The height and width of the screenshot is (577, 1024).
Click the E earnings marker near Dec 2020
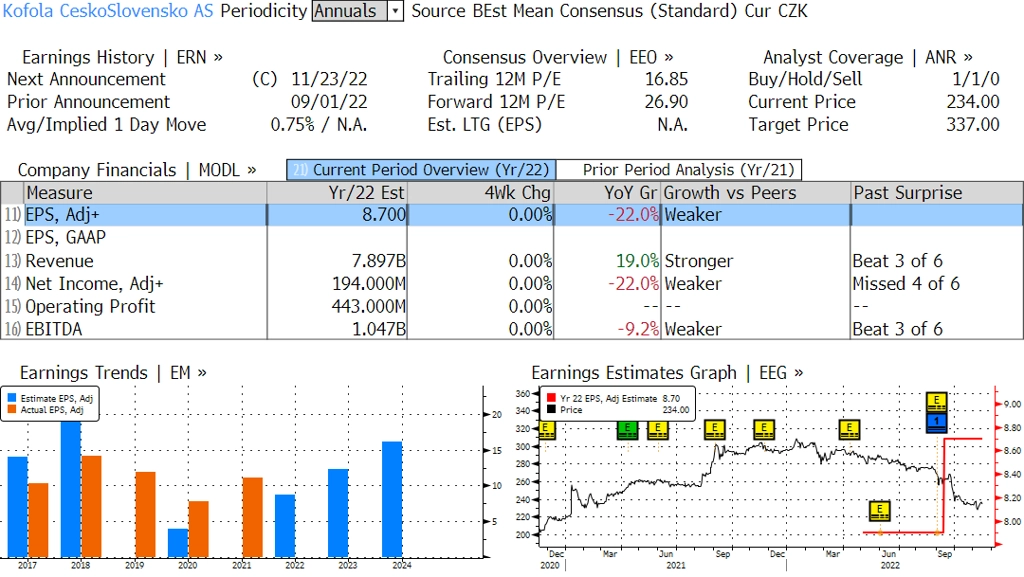click(x=547, y=429)
